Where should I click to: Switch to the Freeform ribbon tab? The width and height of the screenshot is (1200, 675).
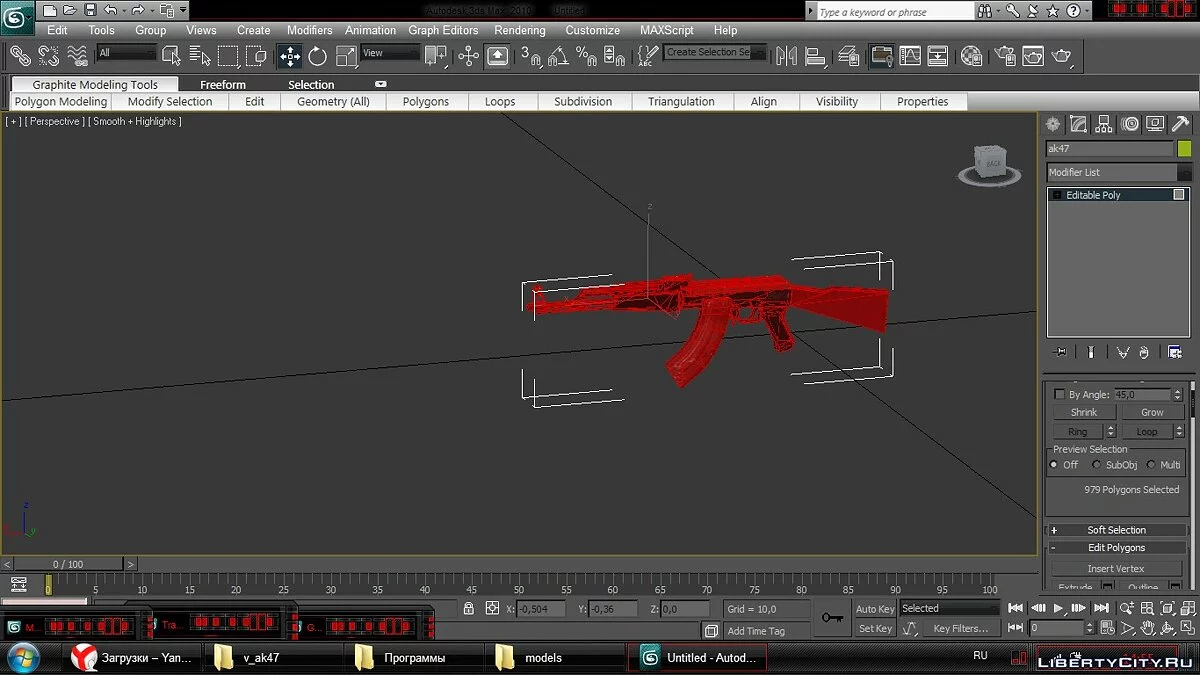(x=222, y=85)
